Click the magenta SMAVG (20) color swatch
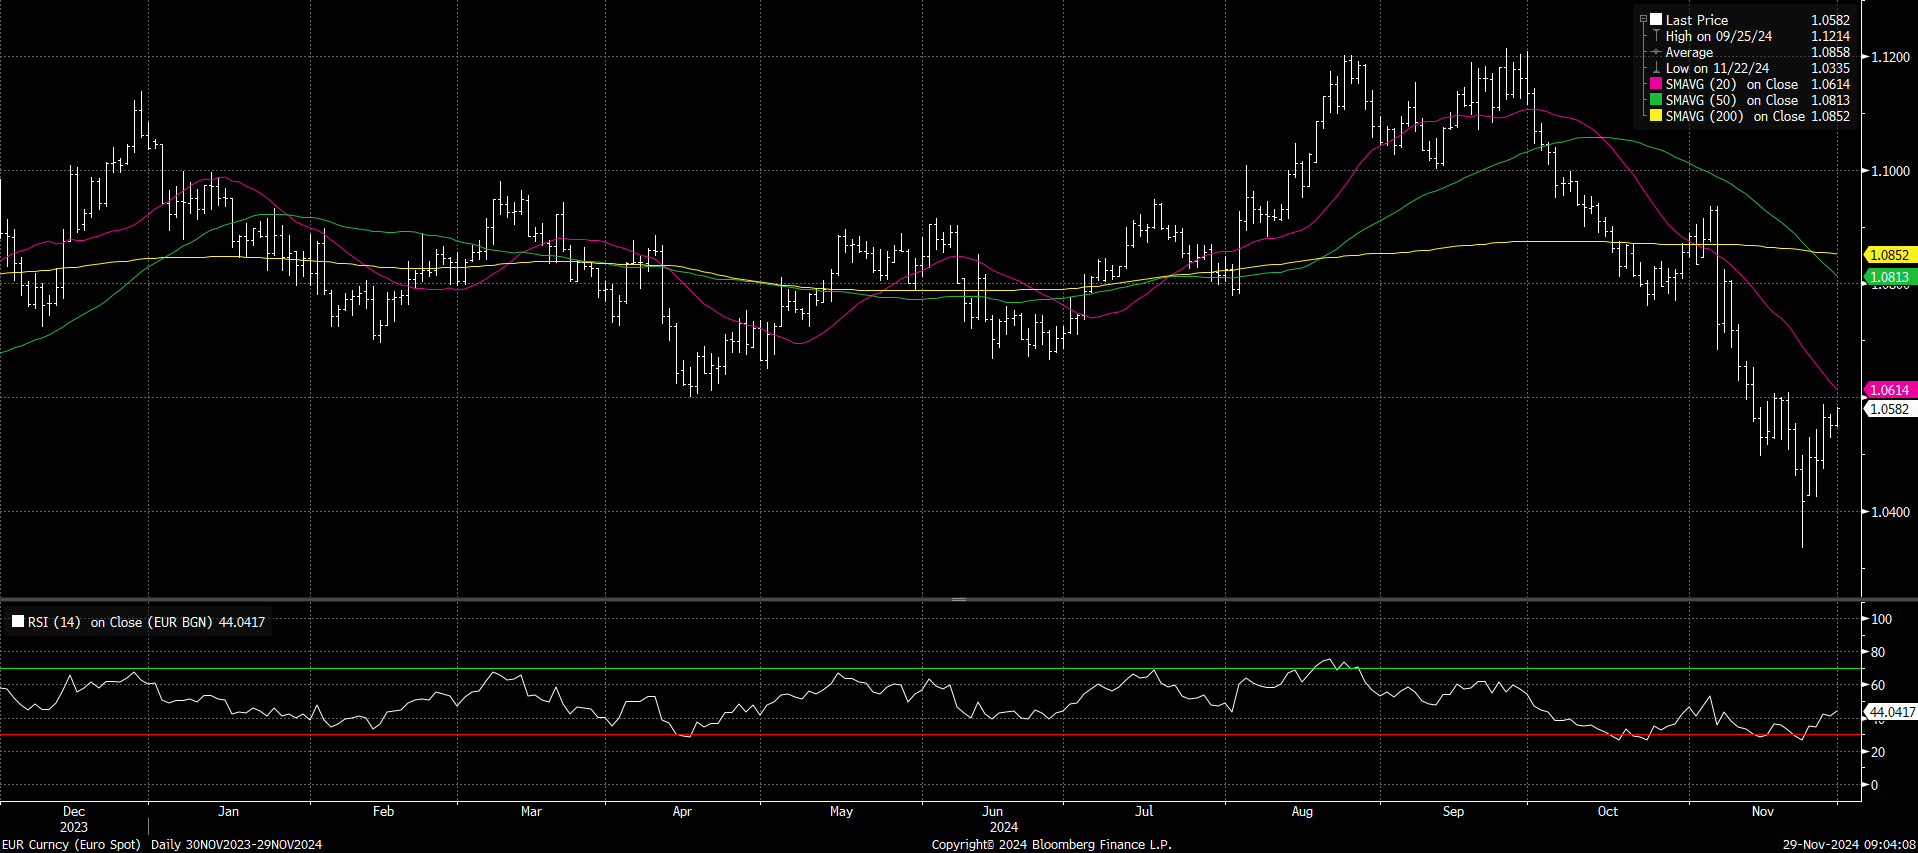The width and height of the screenshot is (1918, 853). pos(1656,84)
